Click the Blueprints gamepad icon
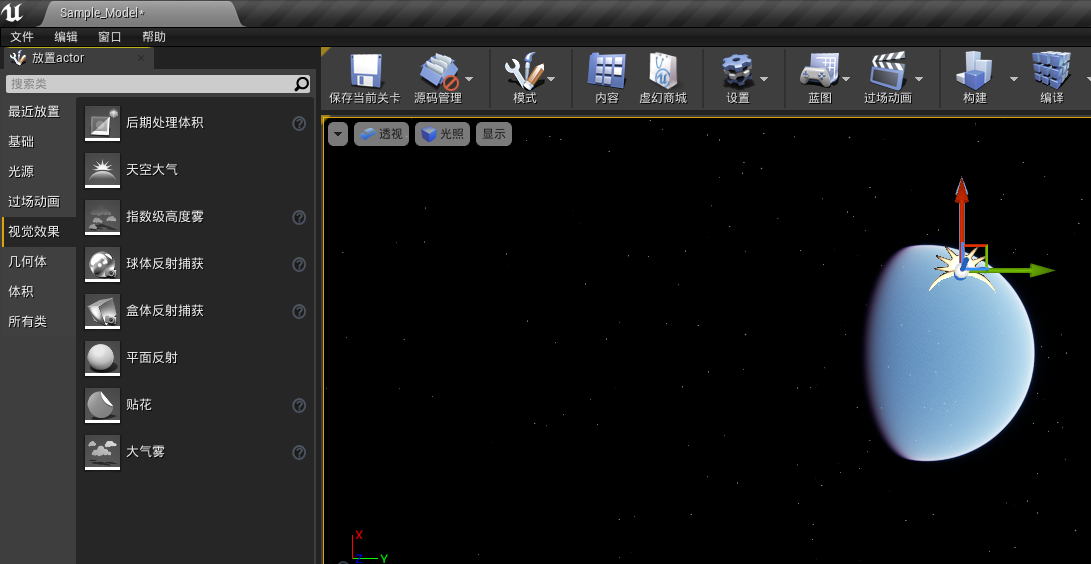 coord(820,71)
